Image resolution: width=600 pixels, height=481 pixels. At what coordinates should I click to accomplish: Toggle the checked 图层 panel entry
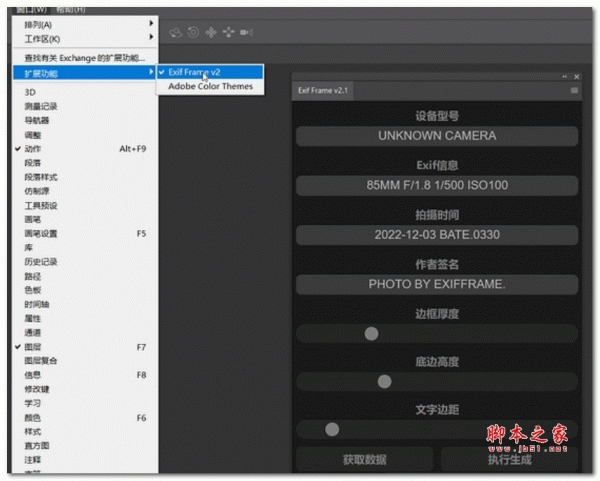85,347
